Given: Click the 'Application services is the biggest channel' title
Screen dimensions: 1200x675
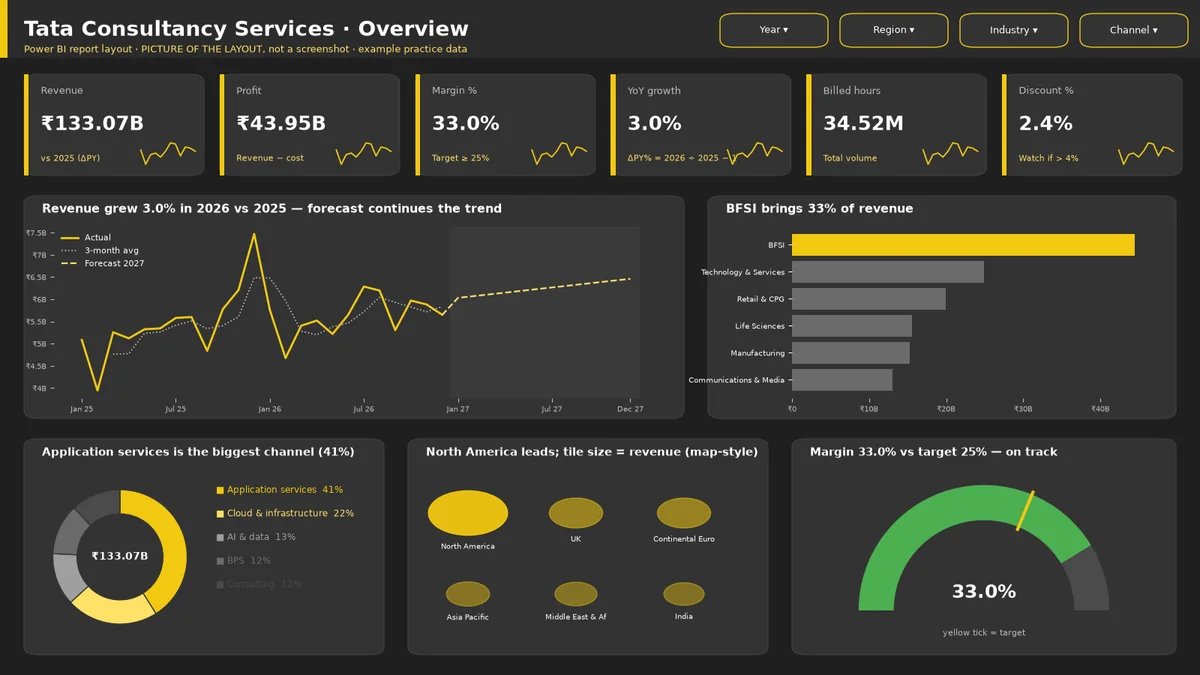Looking at the screenshot, I should click(x=198, y=452).
